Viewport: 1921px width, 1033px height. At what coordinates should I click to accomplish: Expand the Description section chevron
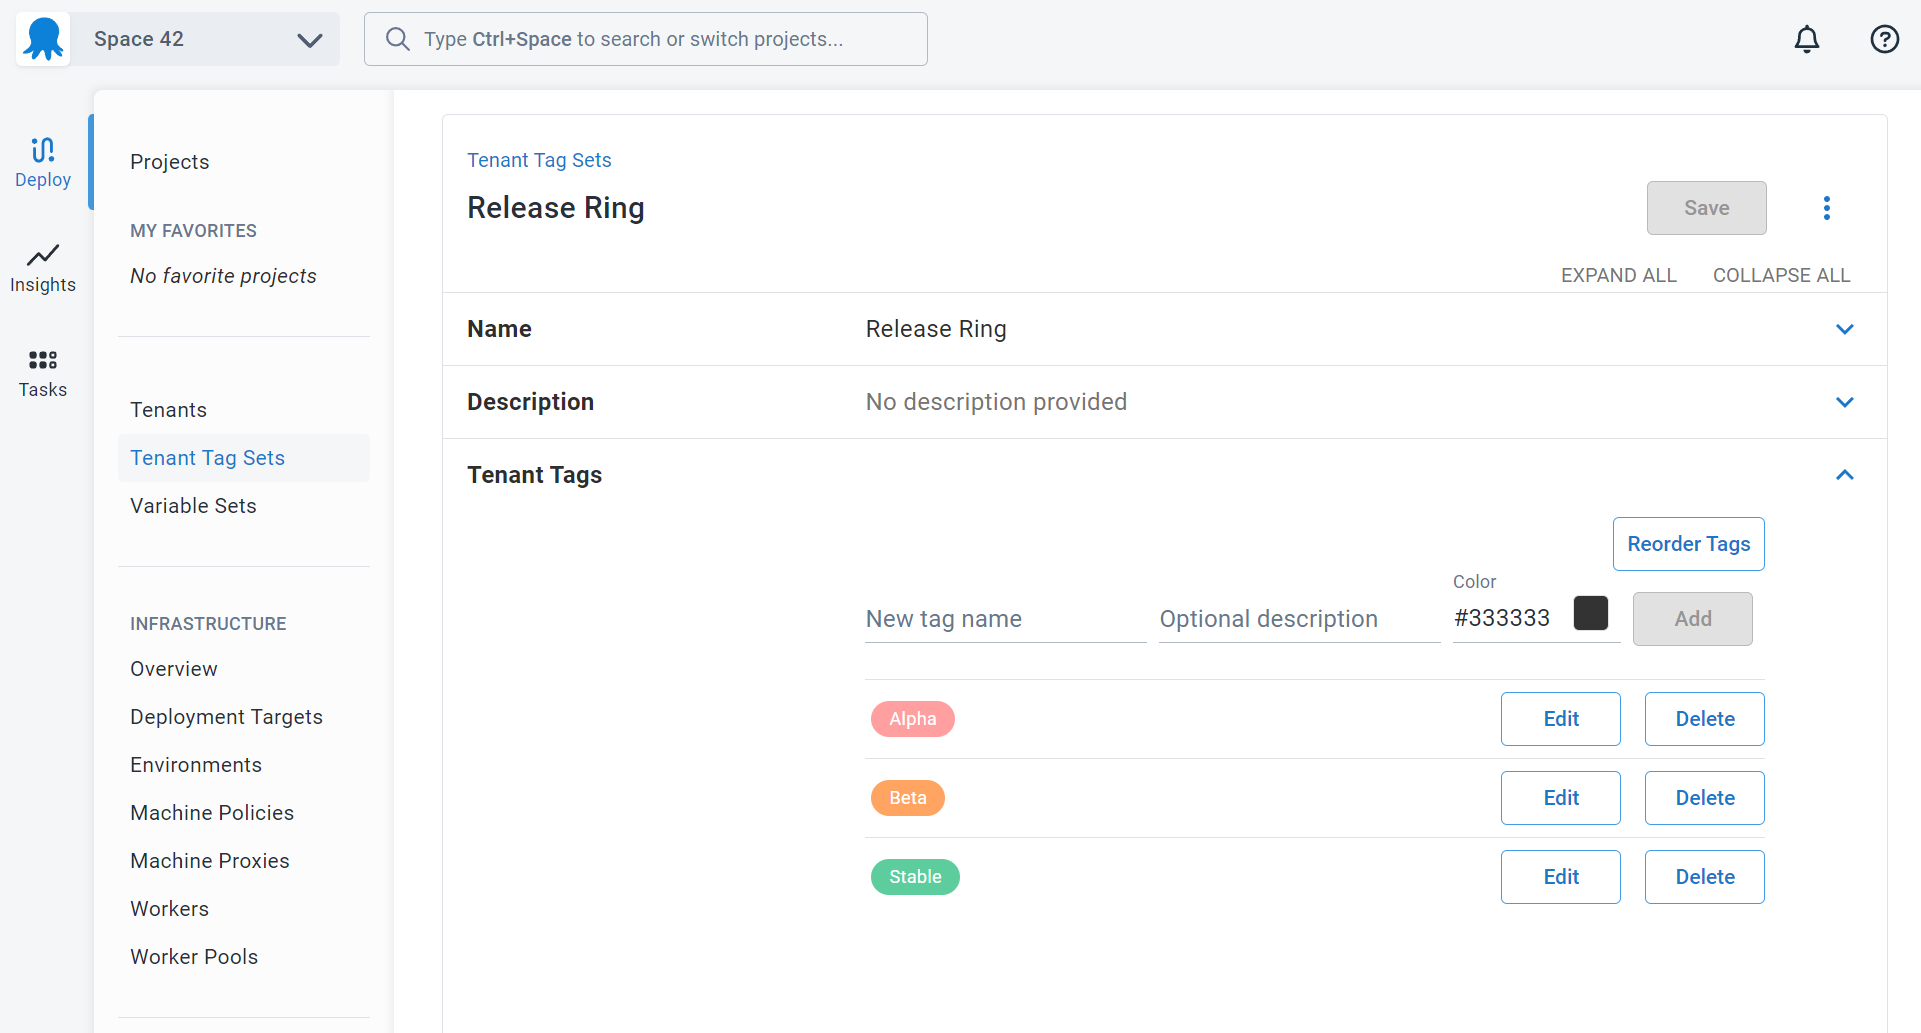pos(1845,402)
